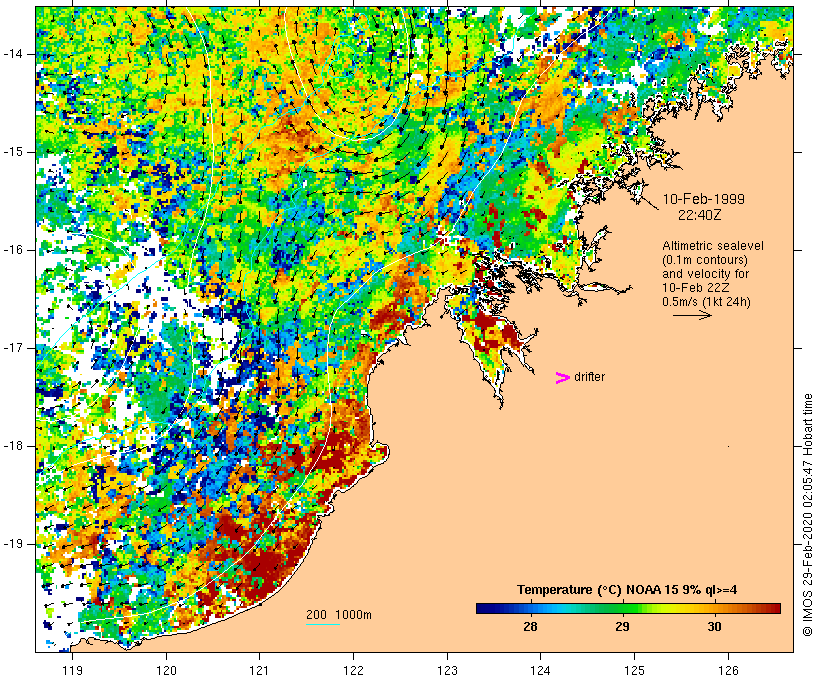This screenshot has width=820, height=680.
Task: Click the longitude axis label '120'
Action: [166, 671]
